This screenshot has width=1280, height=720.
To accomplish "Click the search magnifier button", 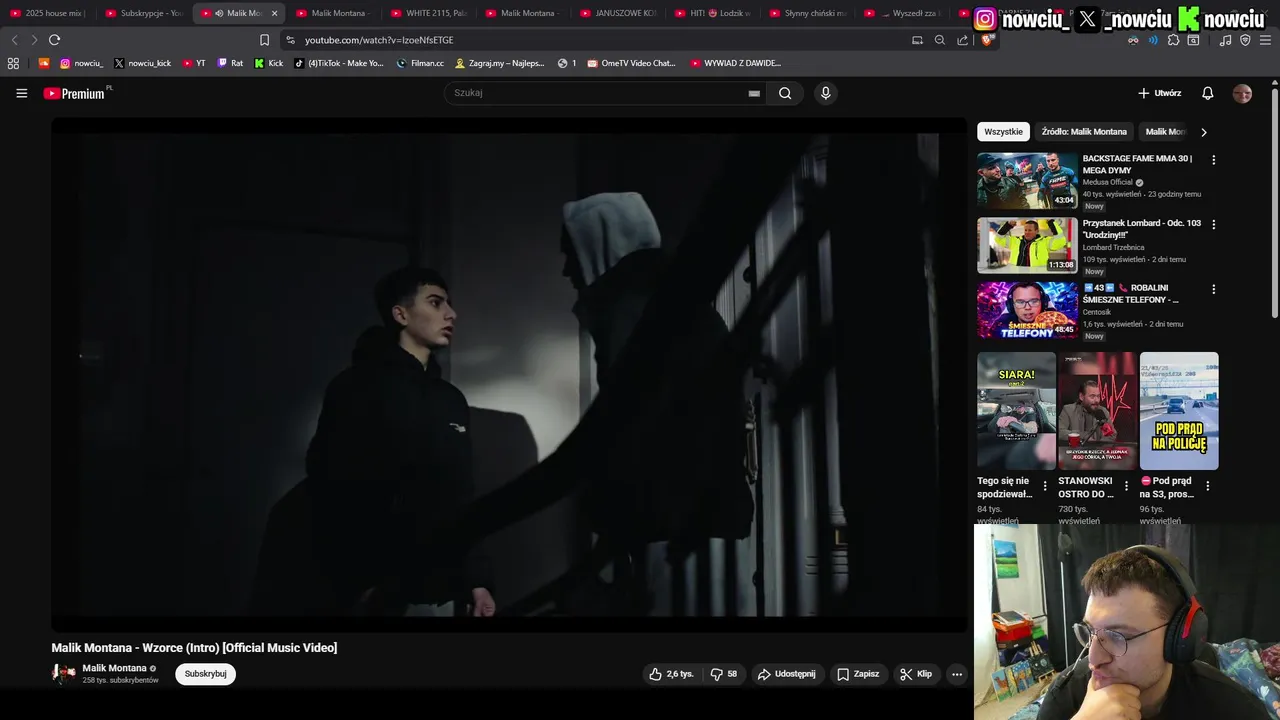I will (x=785, y=93).
